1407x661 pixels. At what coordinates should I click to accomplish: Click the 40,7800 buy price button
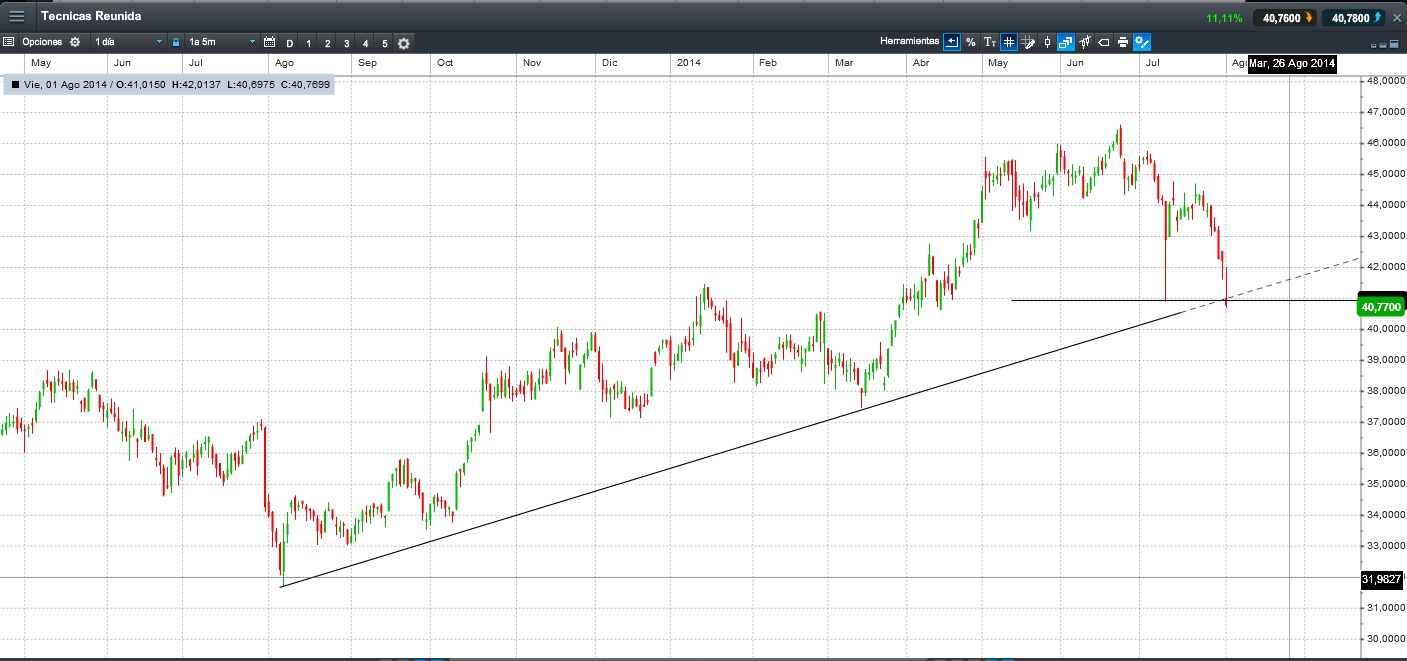pos(1353,17)
